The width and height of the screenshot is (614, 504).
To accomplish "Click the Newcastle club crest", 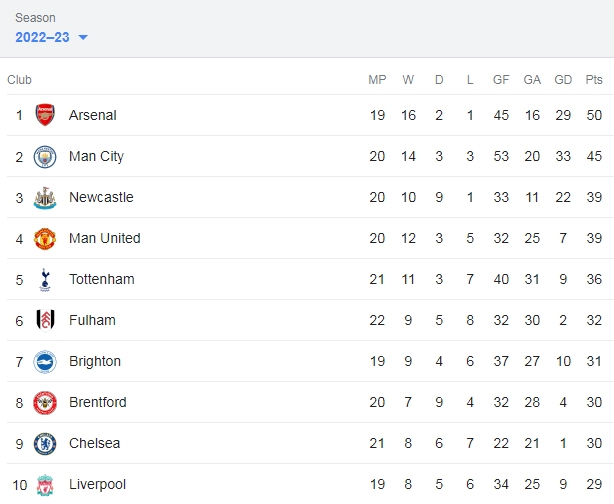I will (45, 198).
